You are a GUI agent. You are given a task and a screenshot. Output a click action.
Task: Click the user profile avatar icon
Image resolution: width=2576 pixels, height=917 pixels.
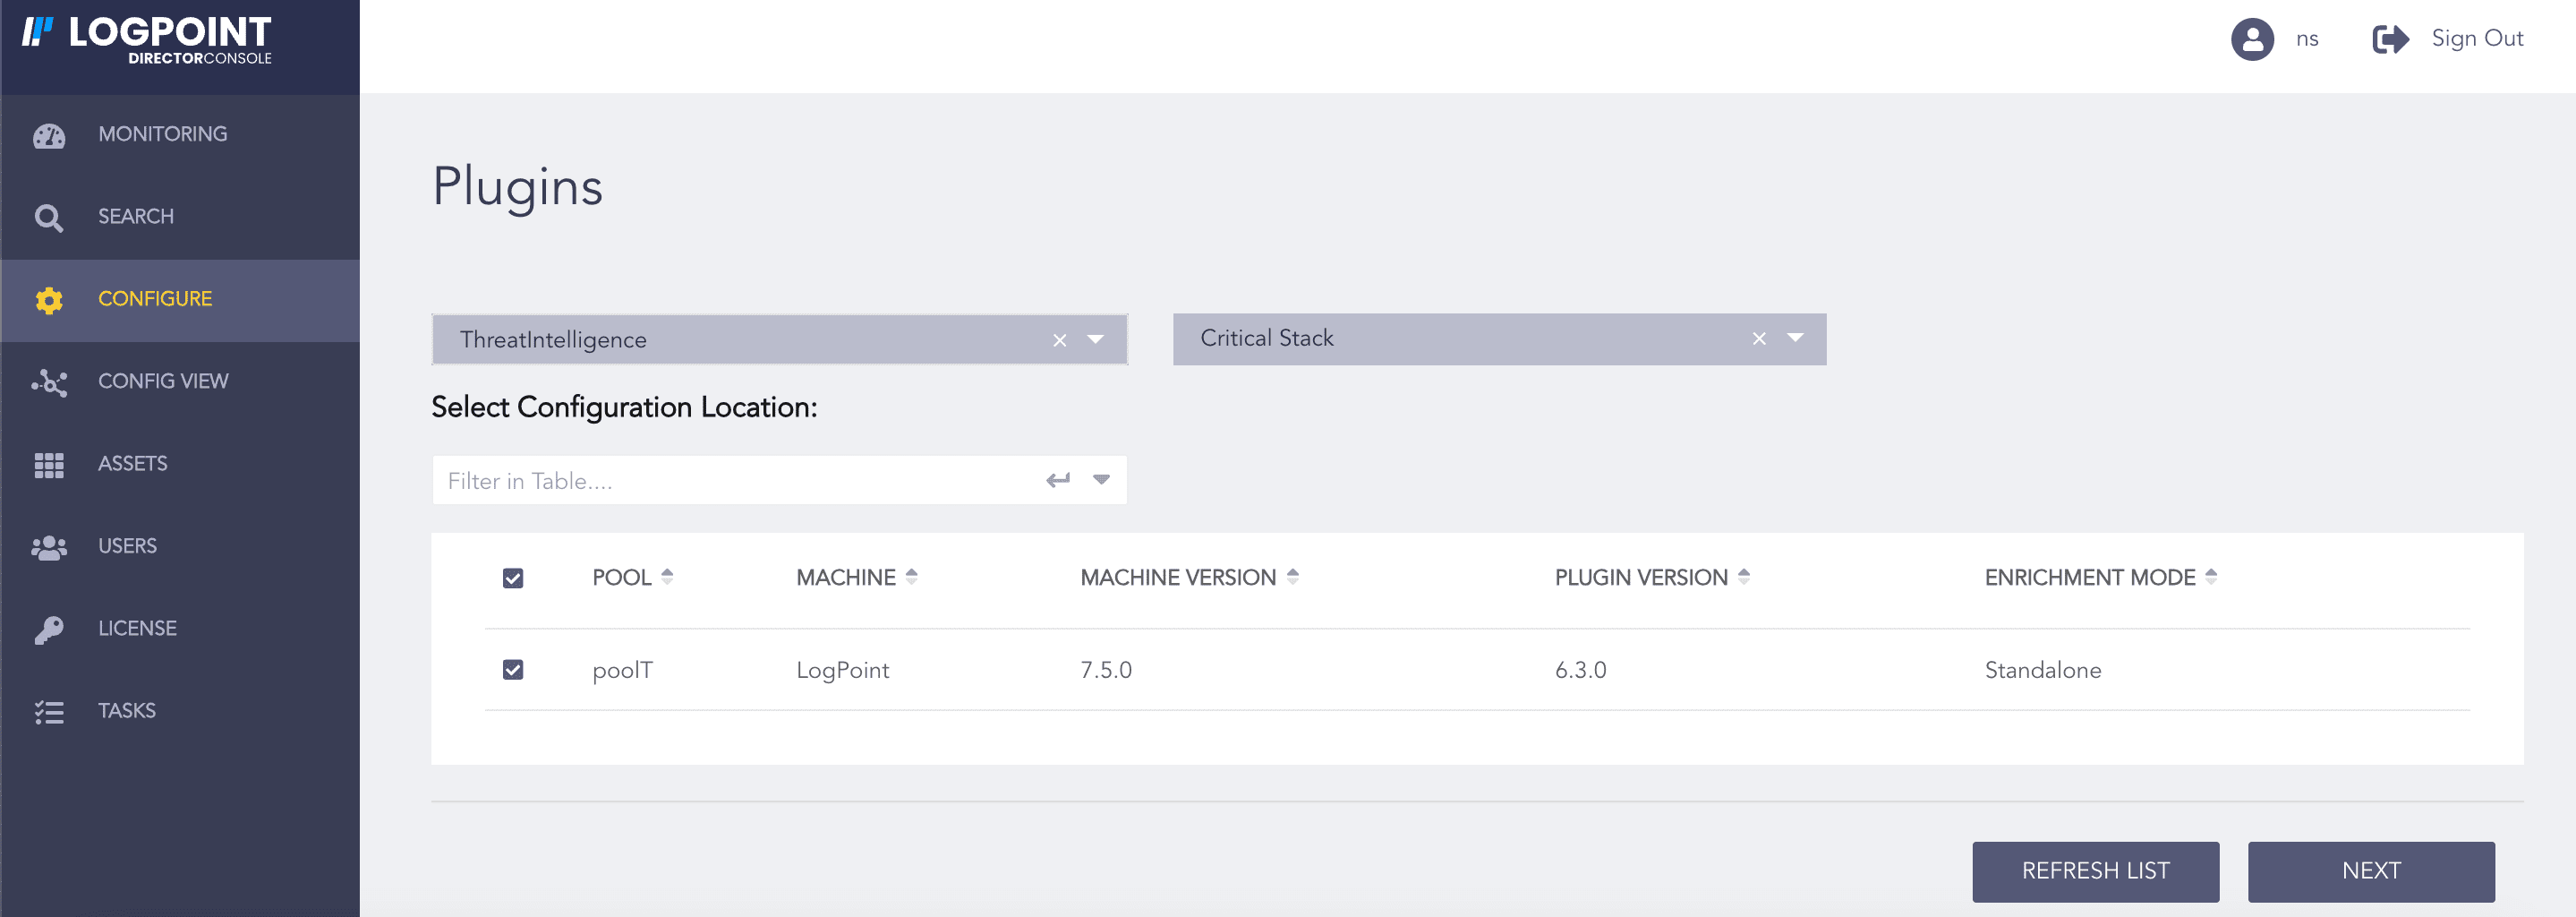[2252, 39]
